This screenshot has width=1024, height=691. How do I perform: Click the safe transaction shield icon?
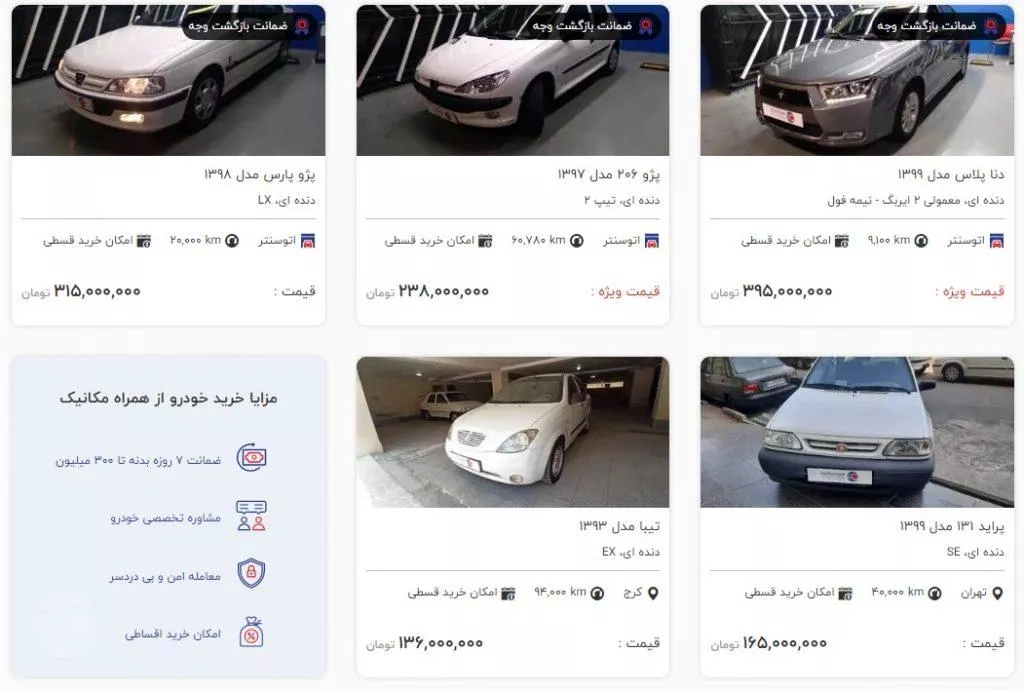point(251,573)
